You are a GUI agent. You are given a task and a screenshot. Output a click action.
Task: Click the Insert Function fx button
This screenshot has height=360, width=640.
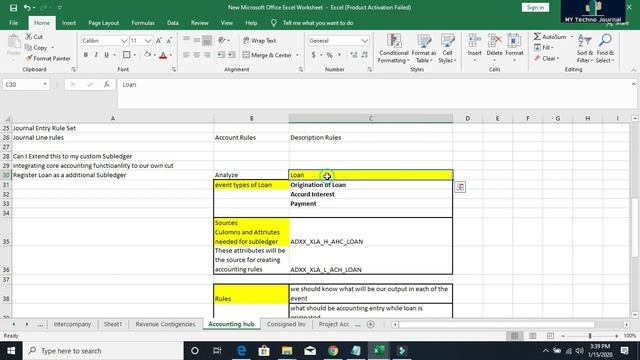tap(107, 84)
